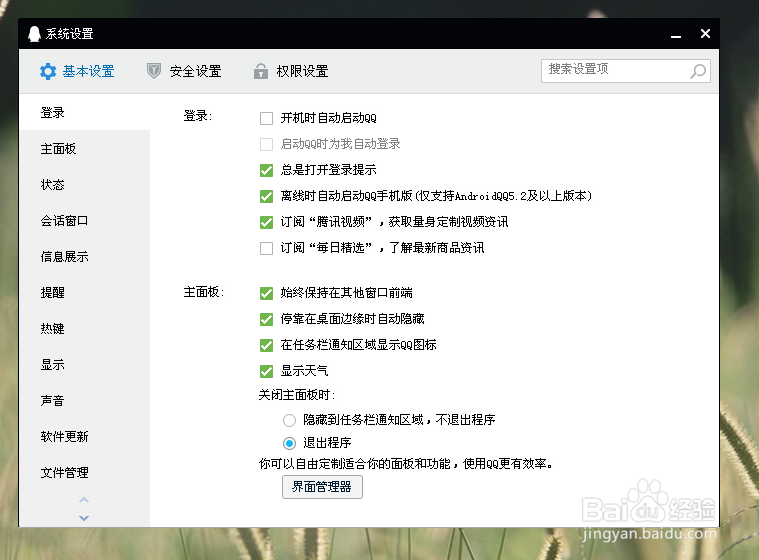759x560 pixels.
Task: Close the 系统设置 window
Action: click(x=705, y=33)
